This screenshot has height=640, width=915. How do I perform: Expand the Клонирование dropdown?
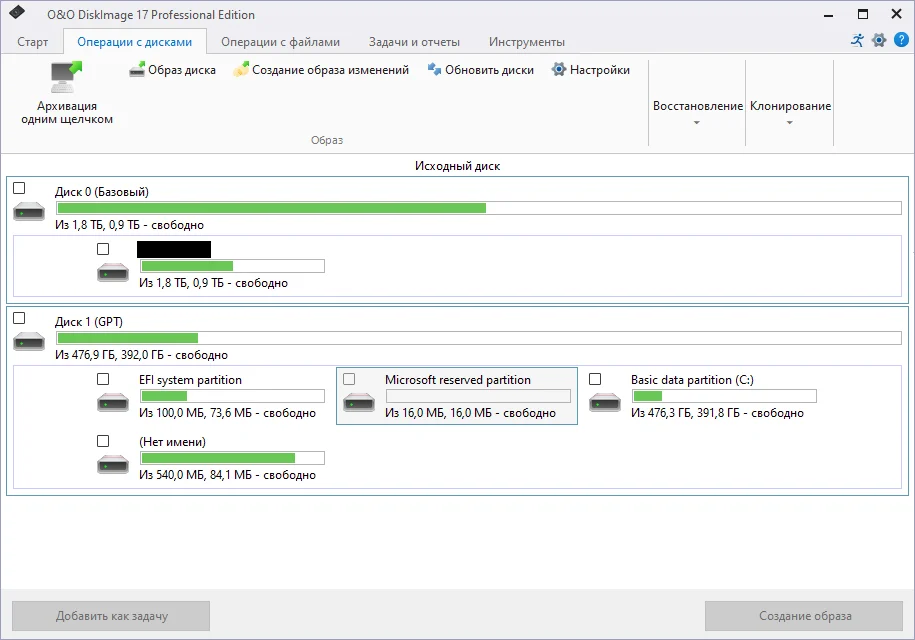tap(790, 112)
